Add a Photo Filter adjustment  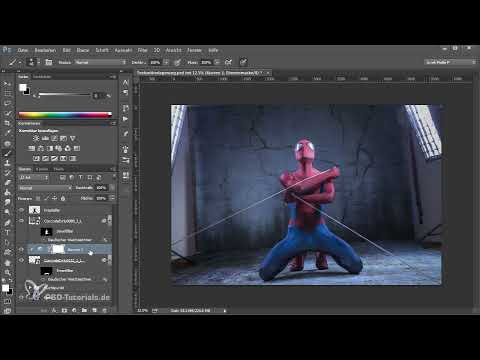[59, 148]
